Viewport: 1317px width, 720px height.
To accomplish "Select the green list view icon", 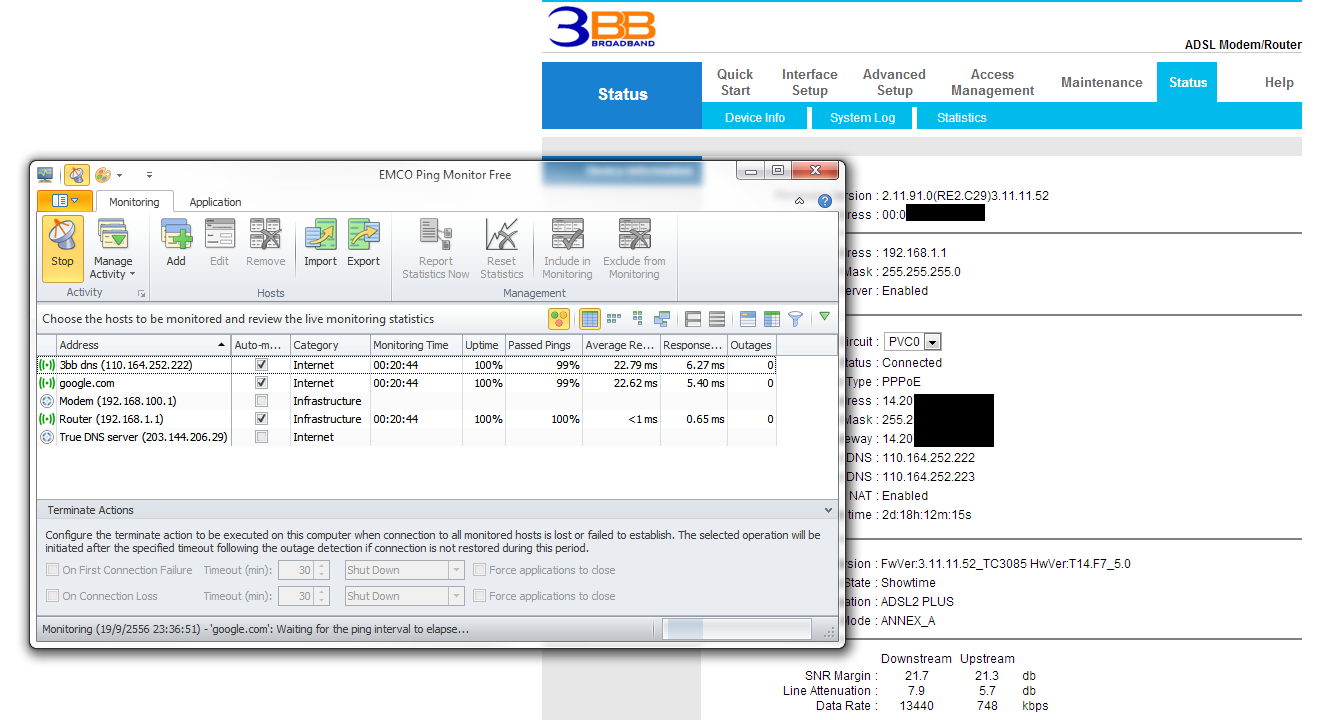I will tap(638, 319).
